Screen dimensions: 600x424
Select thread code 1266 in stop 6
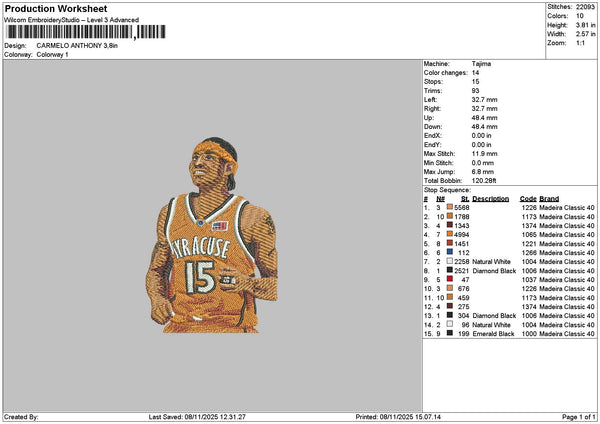click(x=529, y=253)
